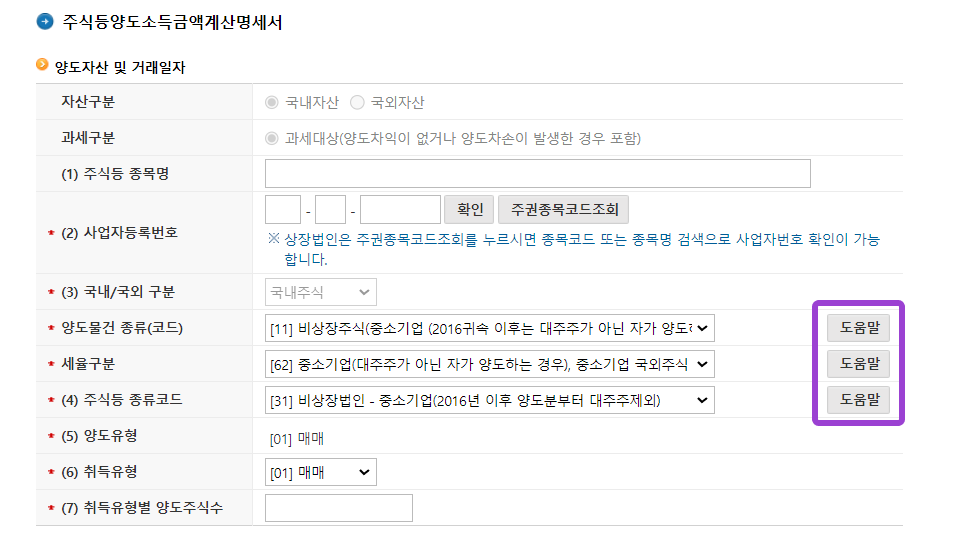Viewport: 953px width, 541px height.
Task: Expand the 주식등 종류코드 dropdown
Action: (x=490, y=400)
